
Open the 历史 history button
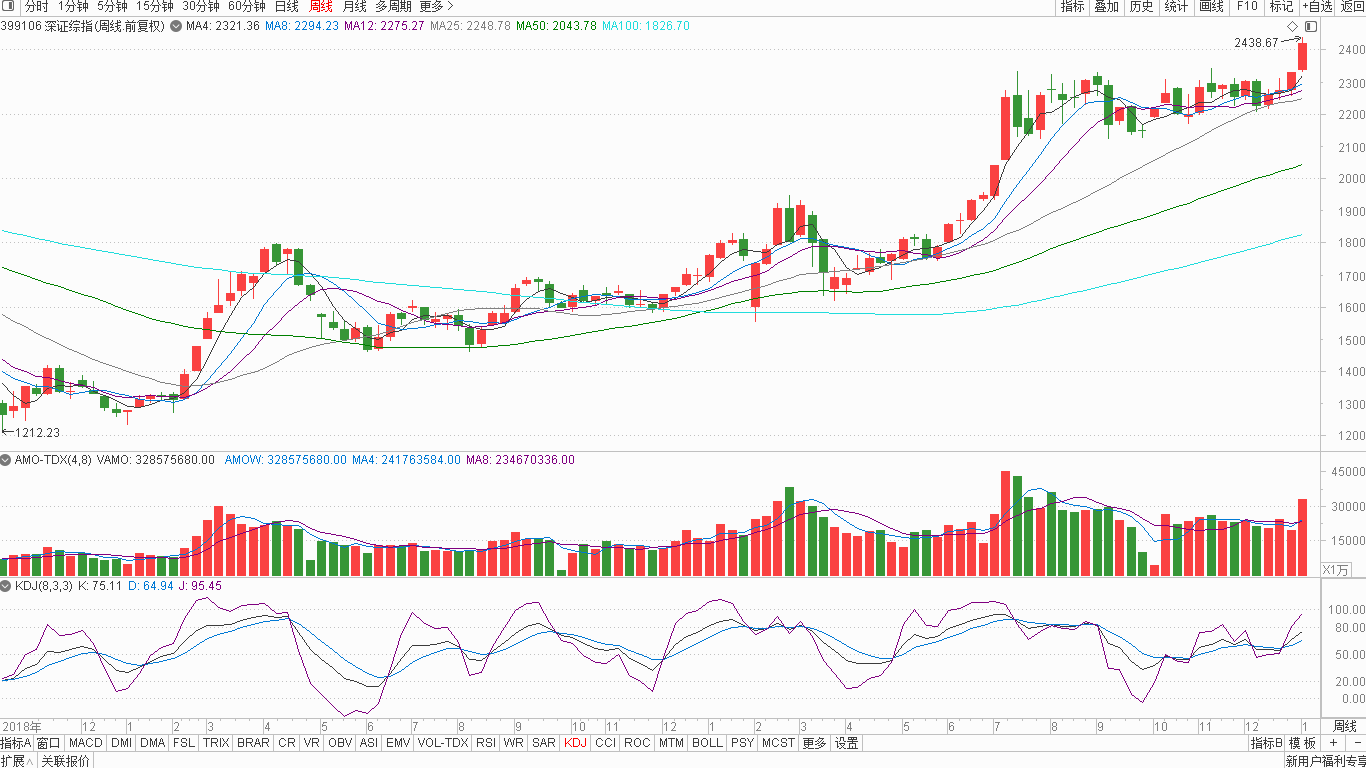tap(1141, 6)
